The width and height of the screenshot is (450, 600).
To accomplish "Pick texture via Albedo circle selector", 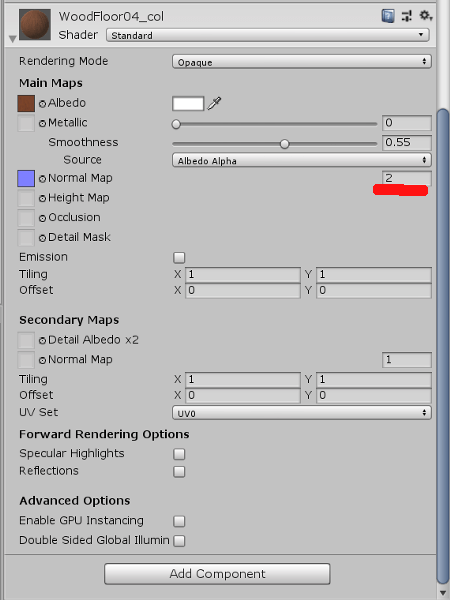I will pos(42,104).
